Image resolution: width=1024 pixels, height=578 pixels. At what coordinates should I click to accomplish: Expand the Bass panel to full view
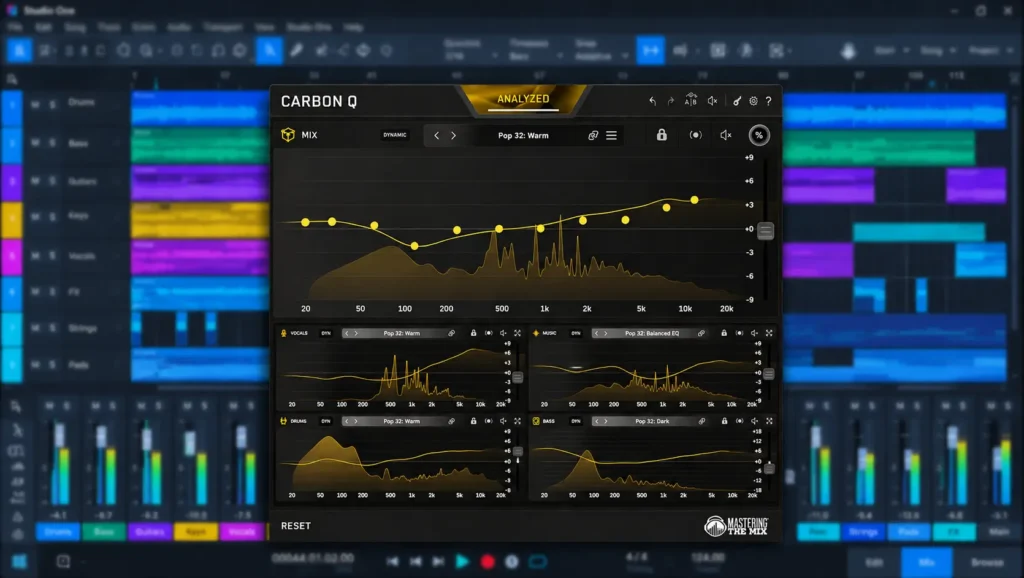(769, 421)
